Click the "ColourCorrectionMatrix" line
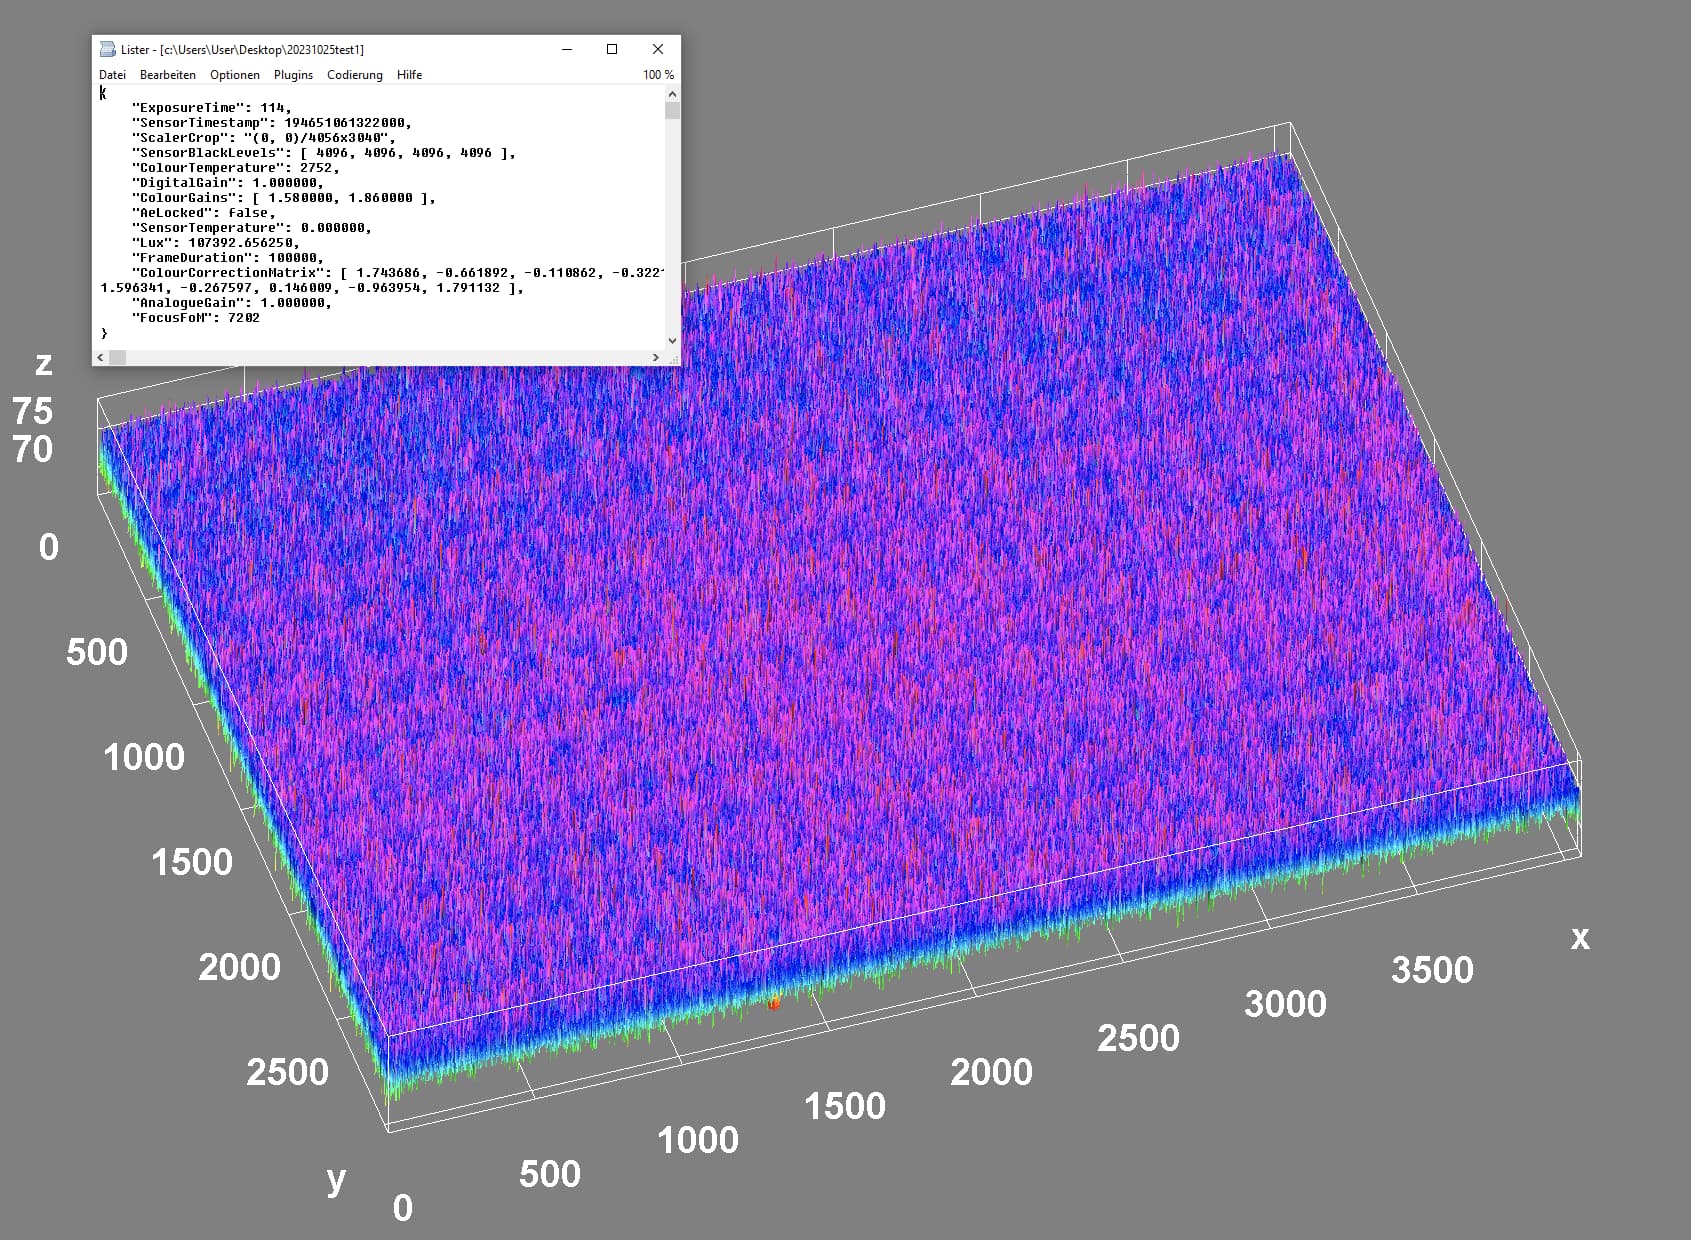 coord(398,273)
